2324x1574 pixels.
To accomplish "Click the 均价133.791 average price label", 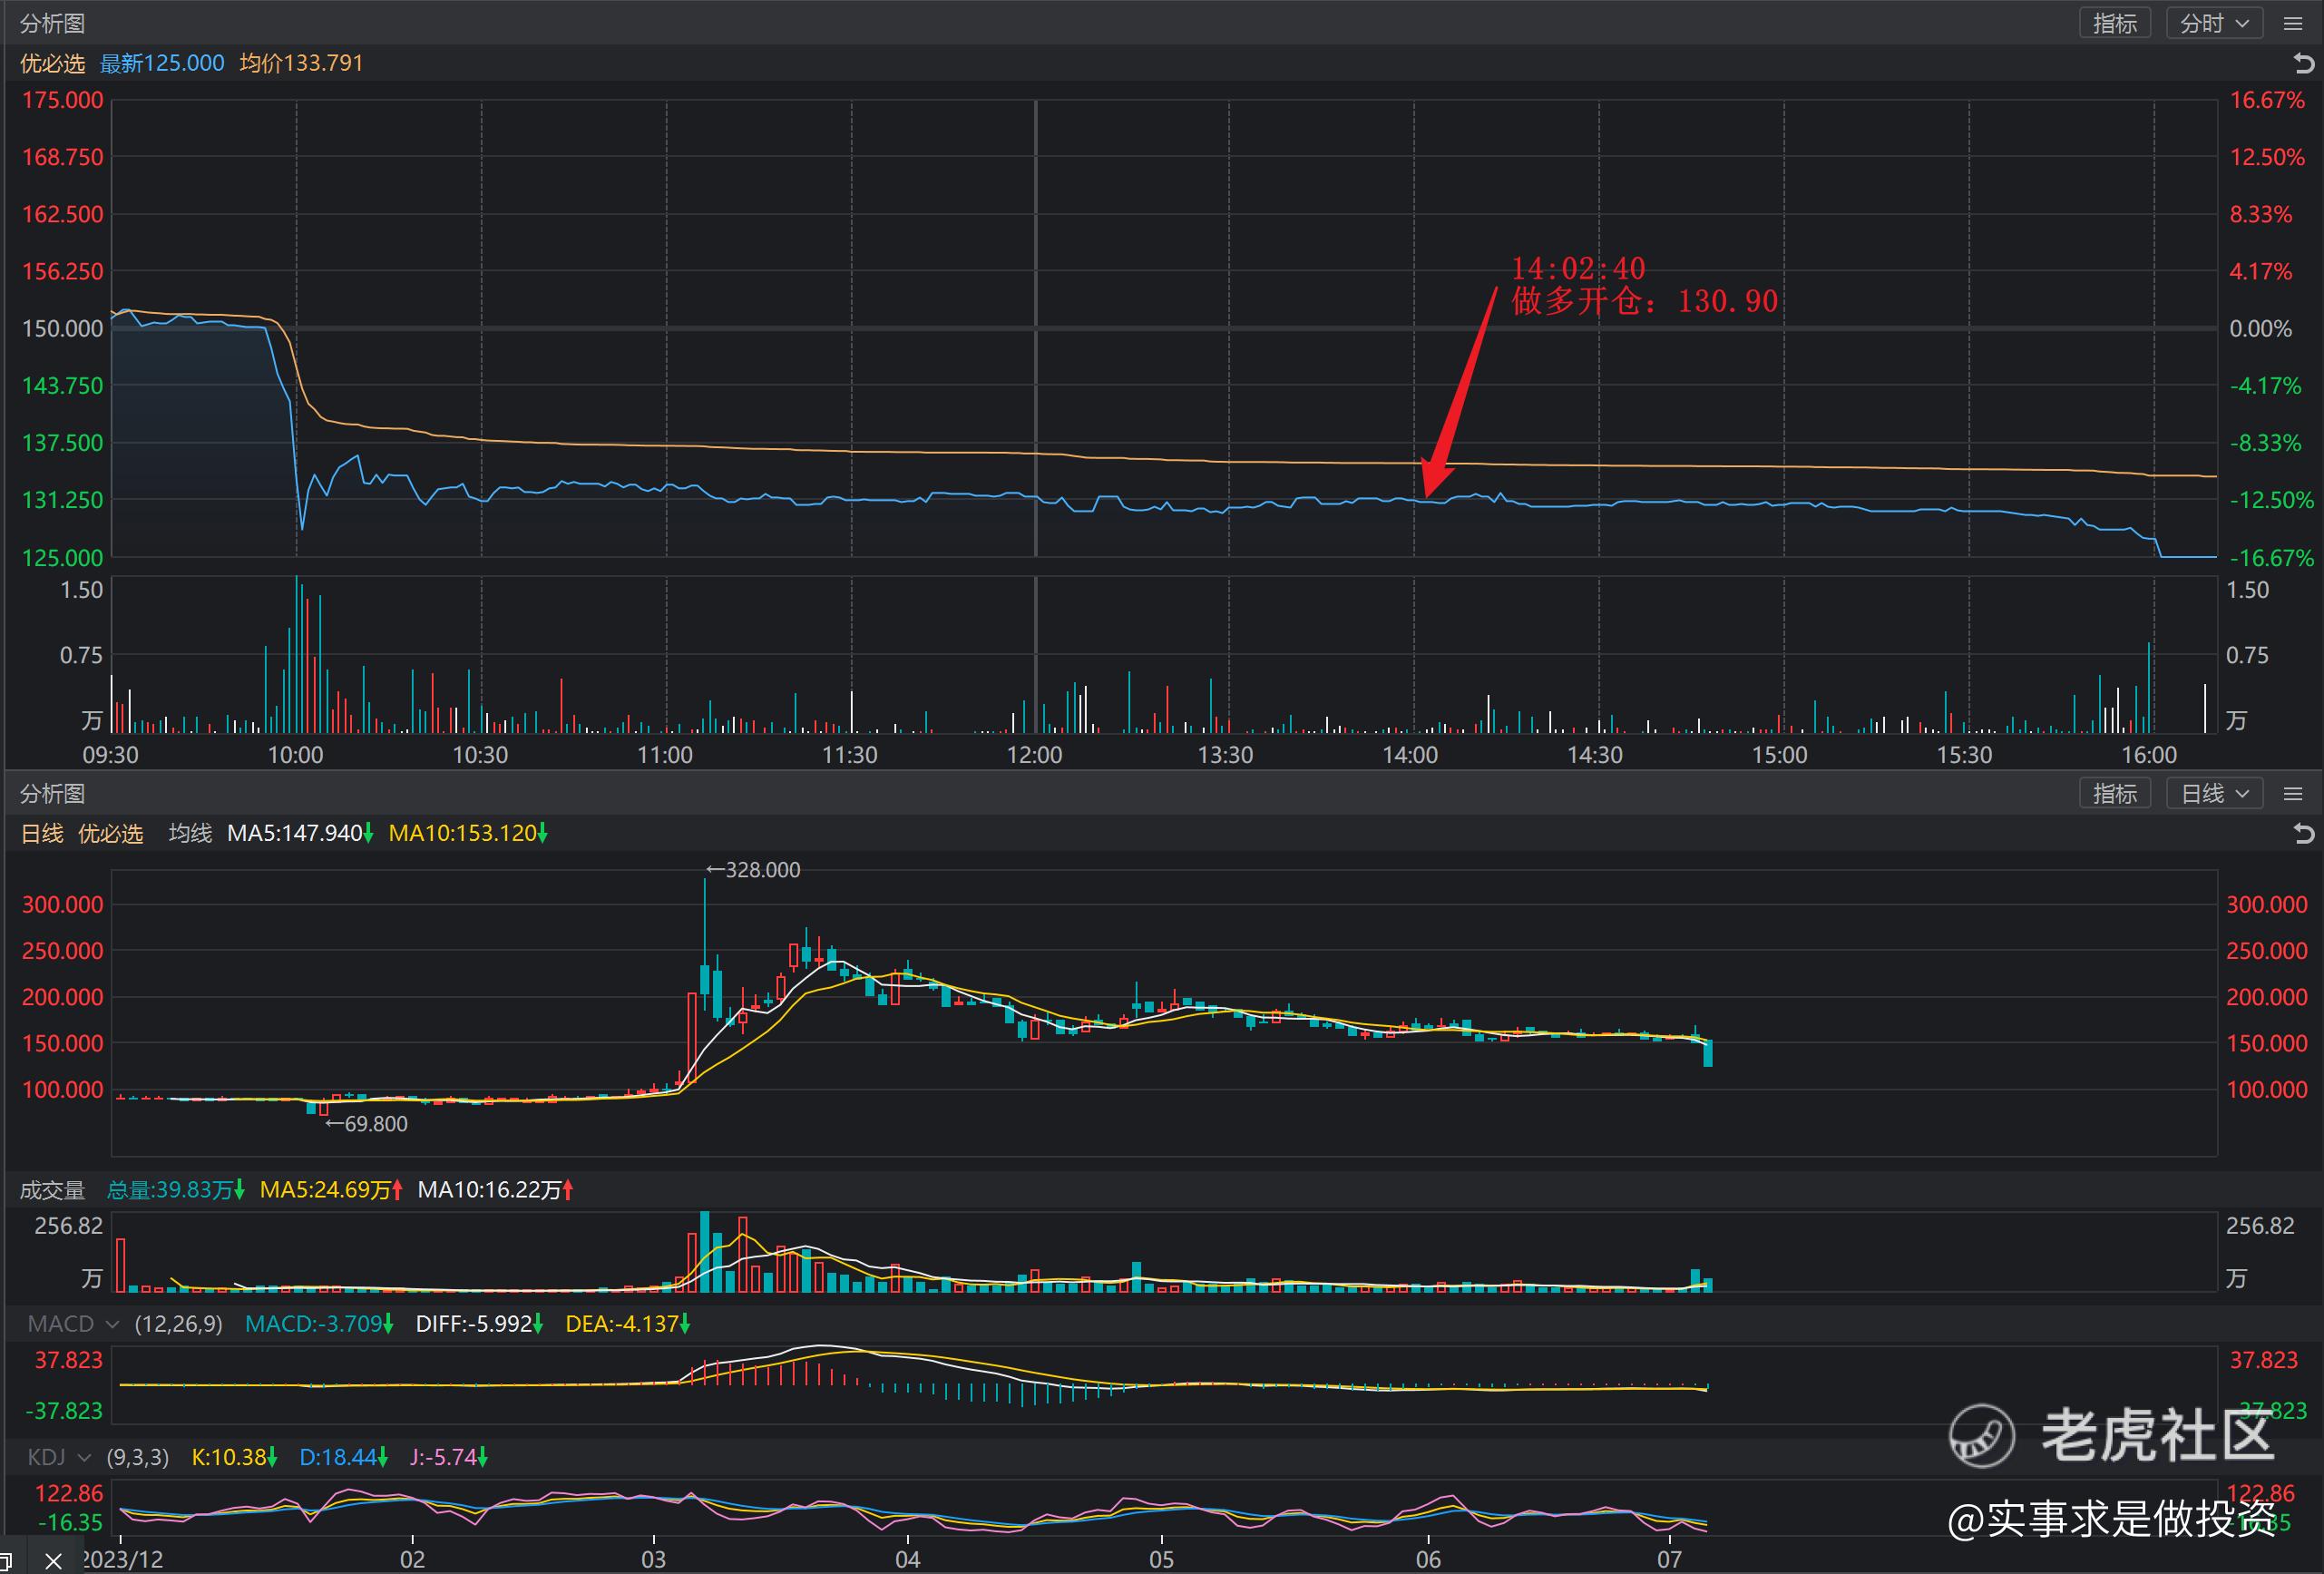I will 301,64.
